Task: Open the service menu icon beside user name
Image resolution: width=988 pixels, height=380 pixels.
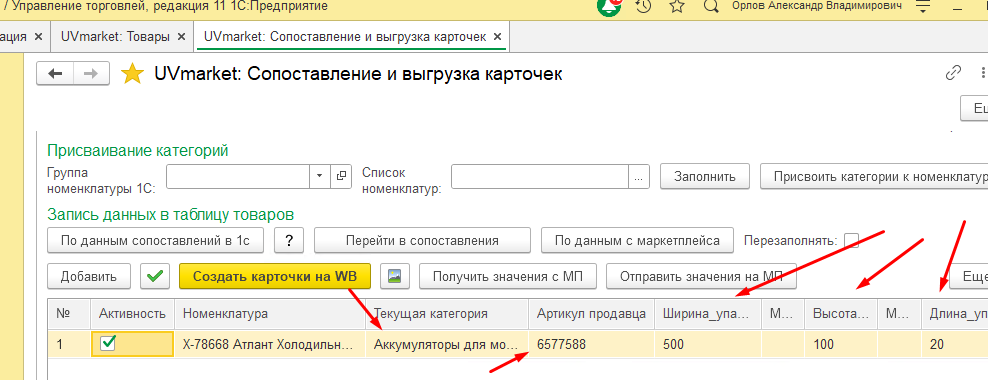Action: [x=923, y=7]
